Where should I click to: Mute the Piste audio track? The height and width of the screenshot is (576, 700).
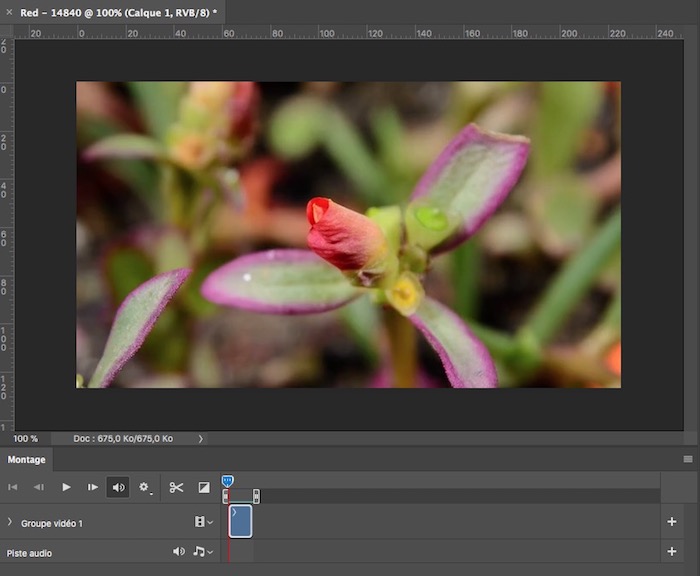(x=179, y=552)
